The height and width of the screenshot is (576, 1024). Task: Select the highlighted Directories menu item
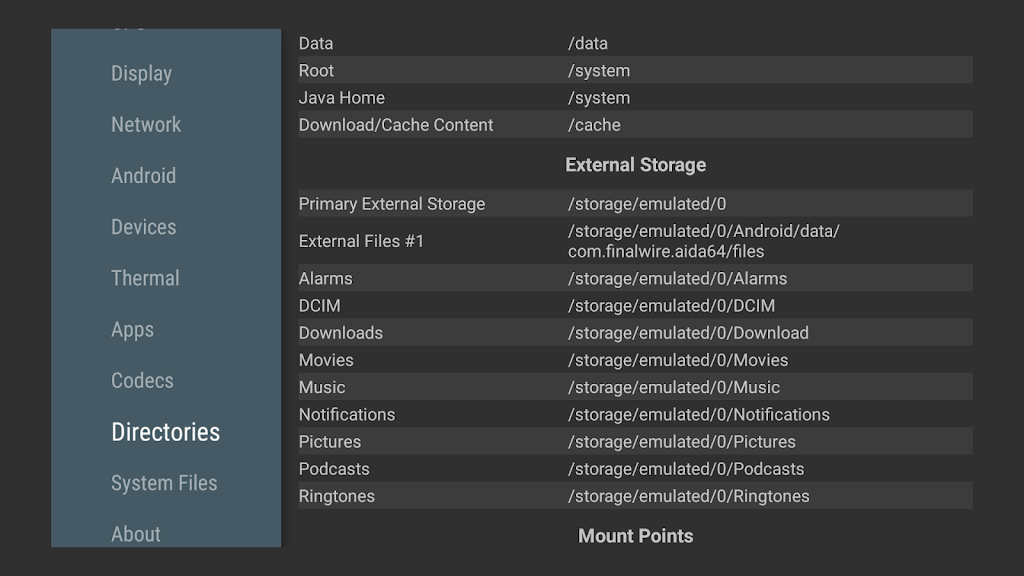coord(165,432)
